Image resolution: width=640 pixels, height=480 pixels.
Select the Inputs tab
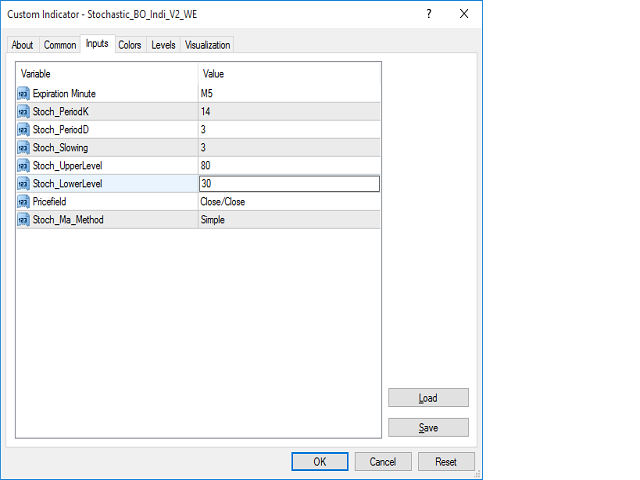pos(97,44)
